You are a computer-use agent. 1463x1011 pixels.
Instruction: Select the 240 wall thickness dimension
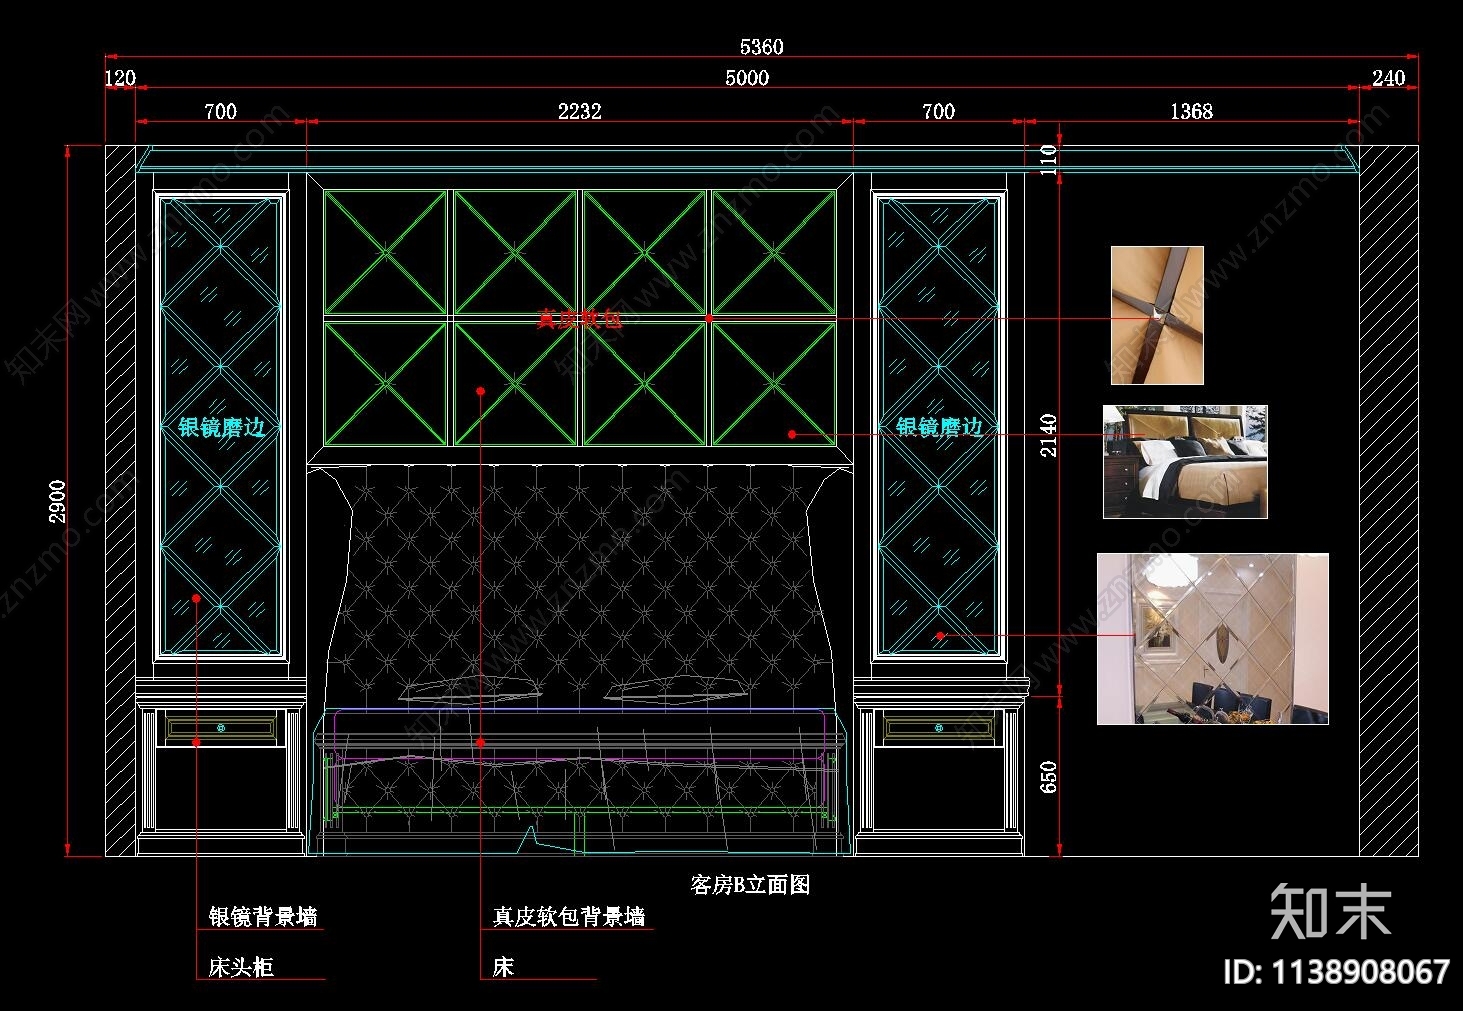[x=1388, y=78]
